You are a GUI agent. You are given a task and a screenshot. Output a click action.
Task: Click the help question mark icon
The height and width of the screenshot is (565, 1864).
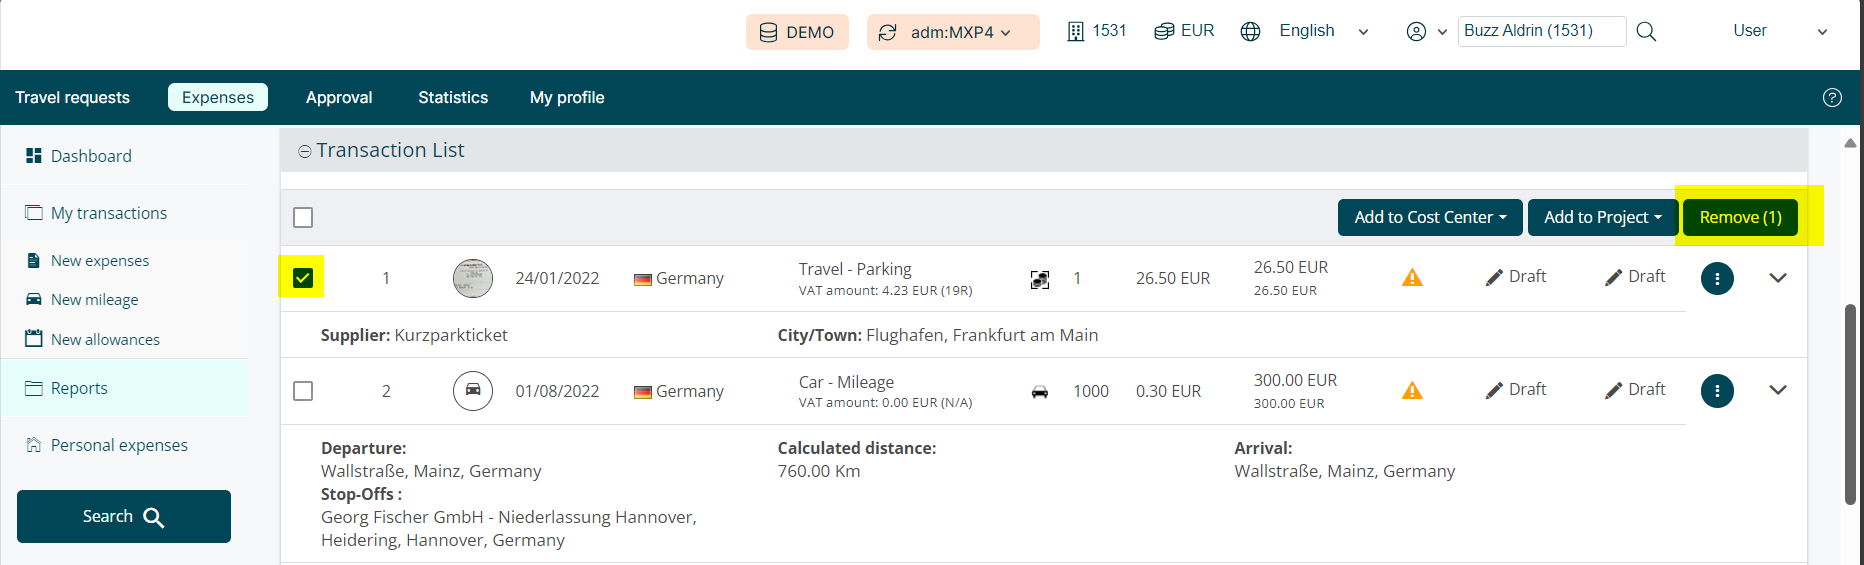pos(1832,97)
